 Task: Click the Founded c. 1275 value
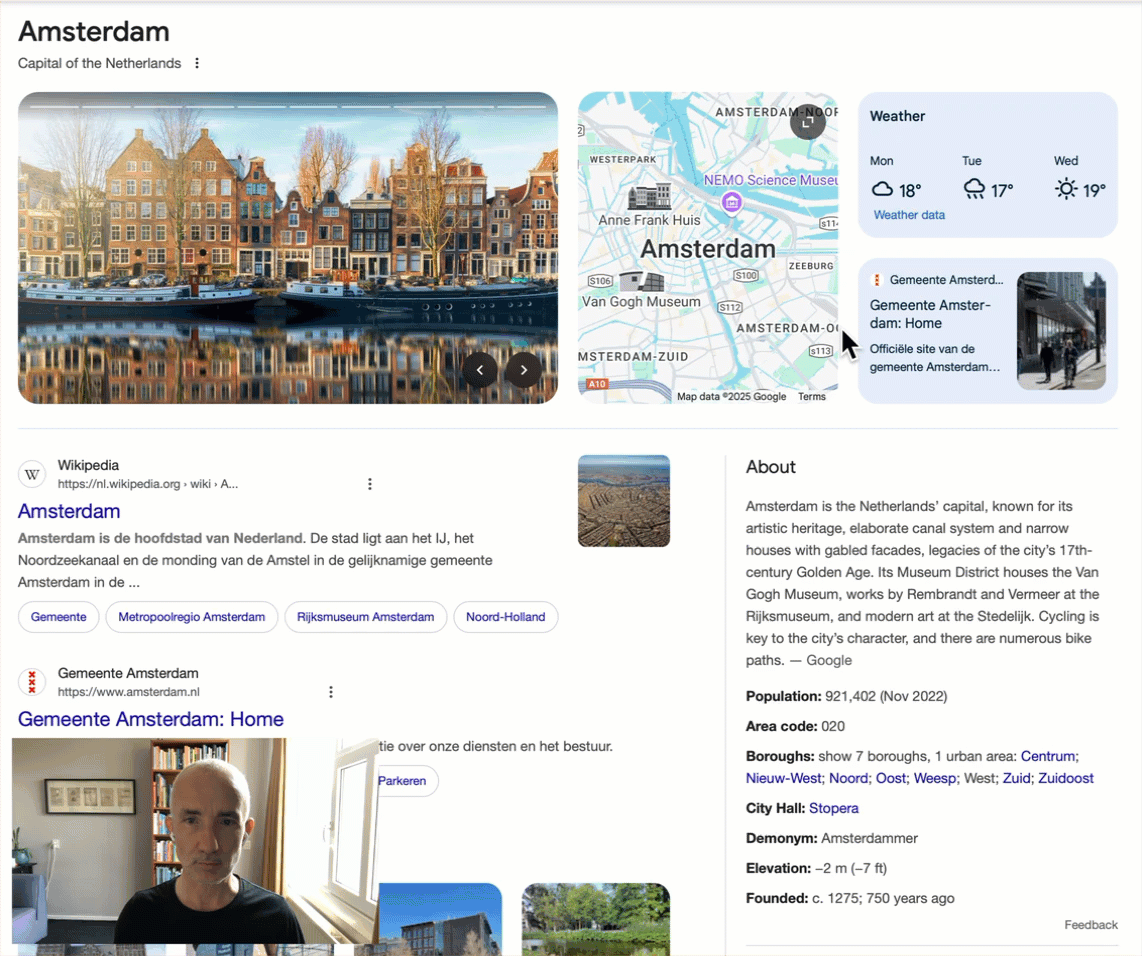tap(883, 898)
